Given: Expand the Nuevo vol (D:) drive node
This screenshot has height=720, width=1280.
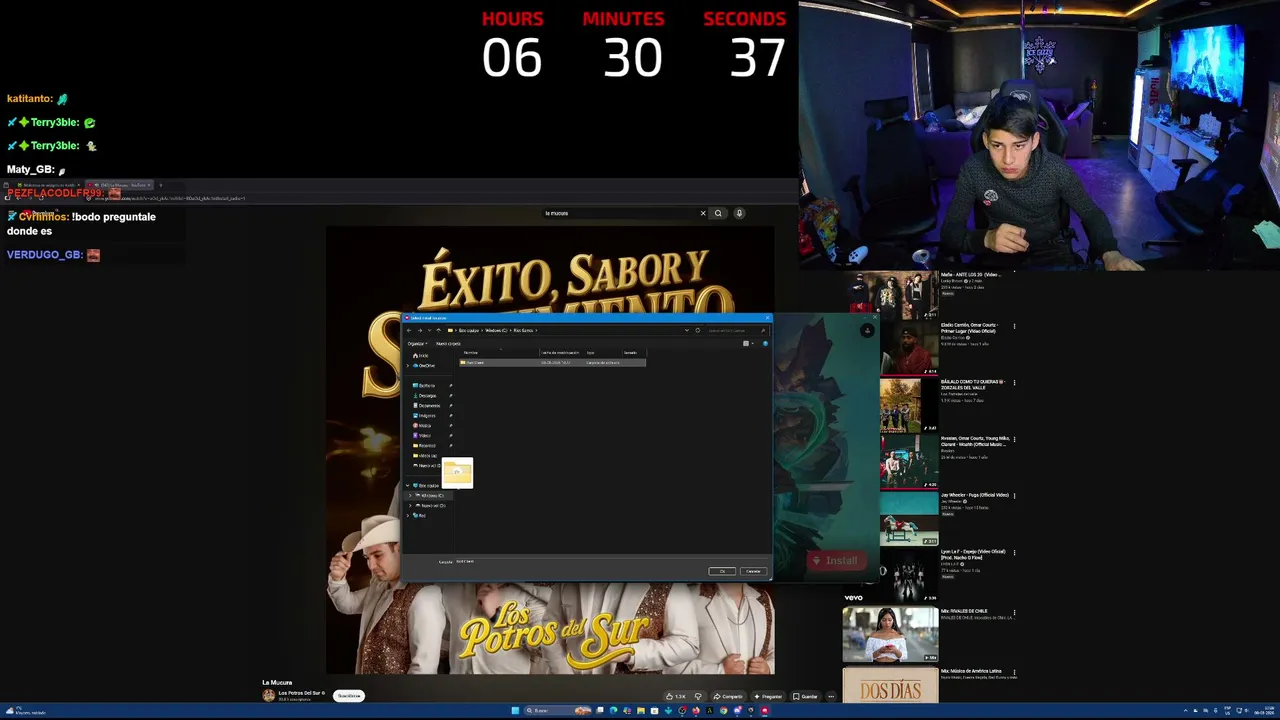Looking at the screenshot, I should click(x=411, y=505).
